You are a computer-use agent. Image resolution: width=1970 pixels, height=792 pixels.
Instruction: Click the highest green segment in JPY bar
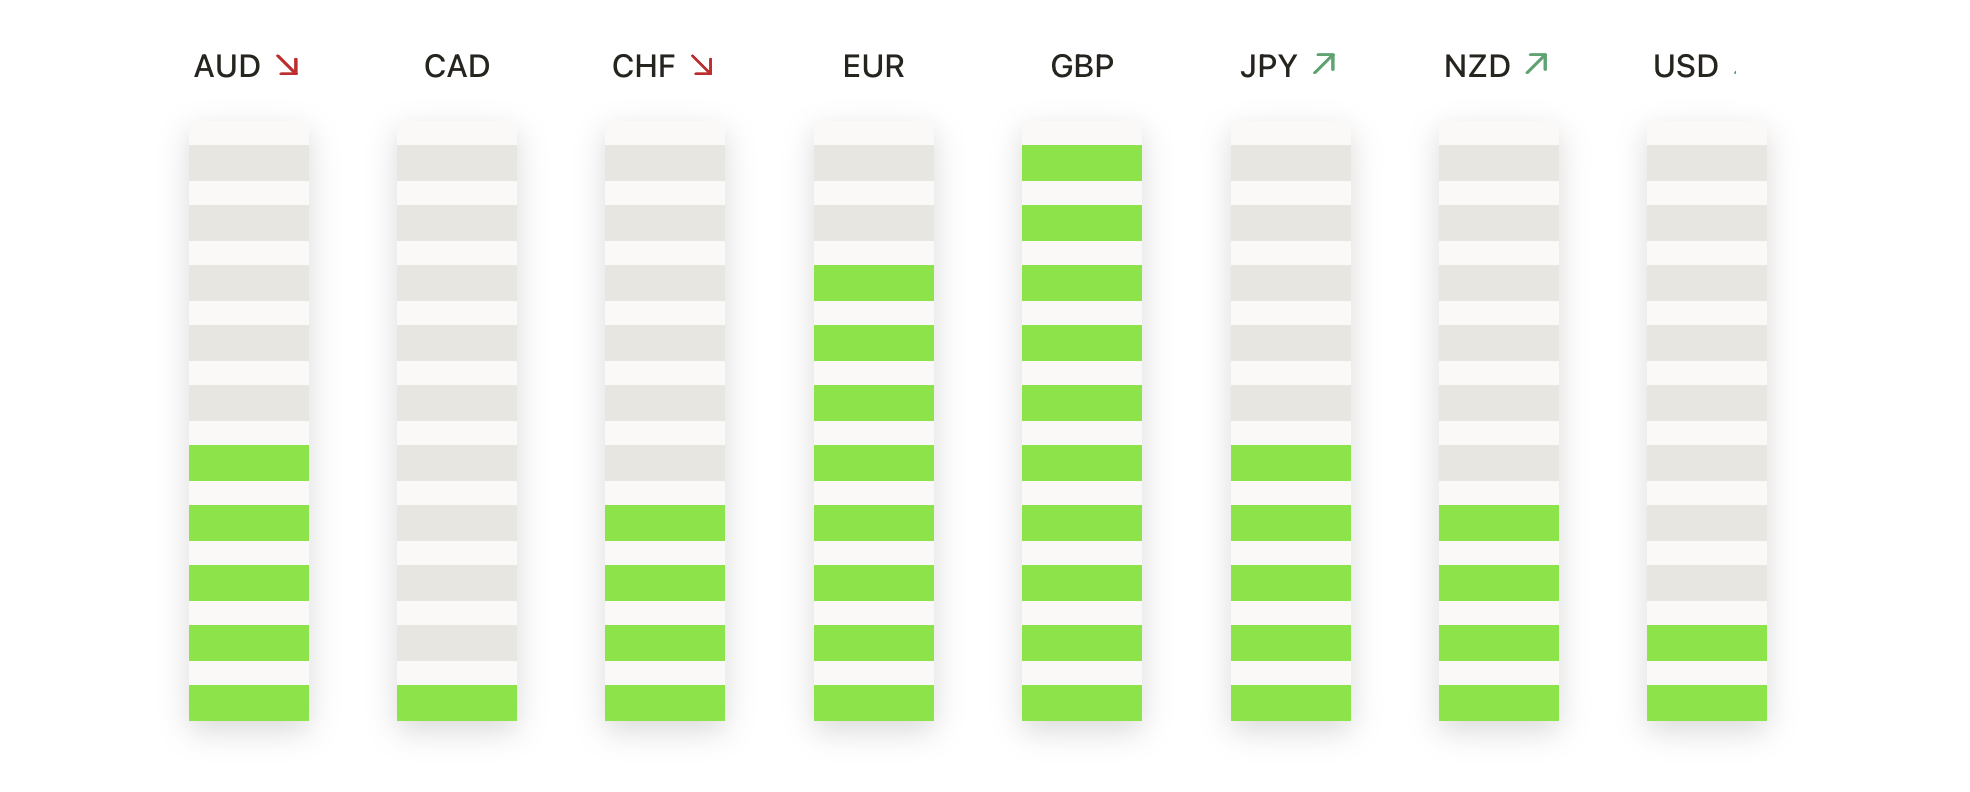click(1291, 463)
